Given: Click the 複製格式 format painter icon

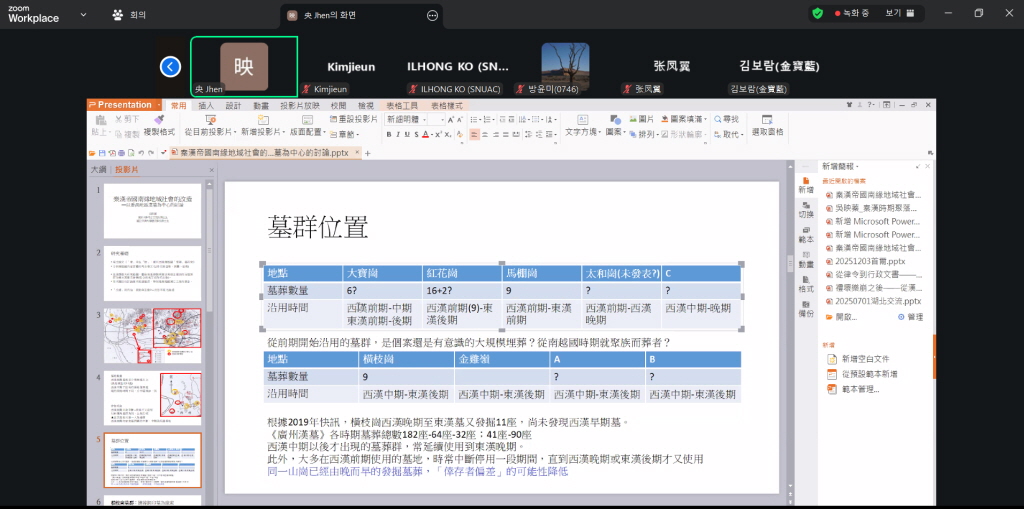Looking at the screenshot, I should (x=159, y=123).
